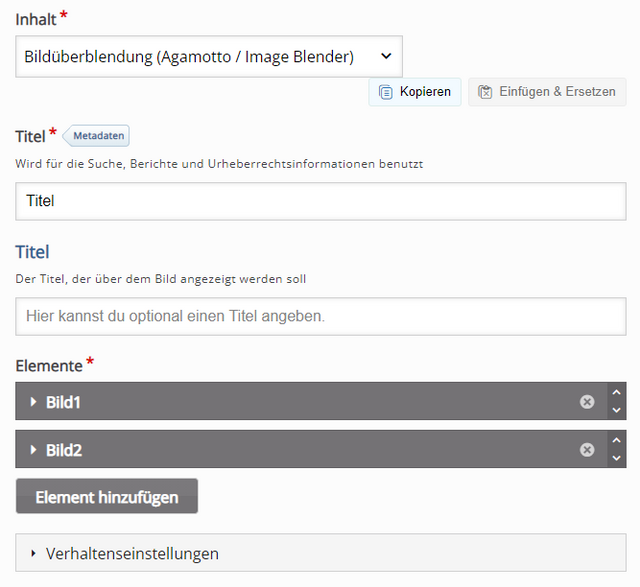Expand the Bild1 element triangle

pos(33,402)
